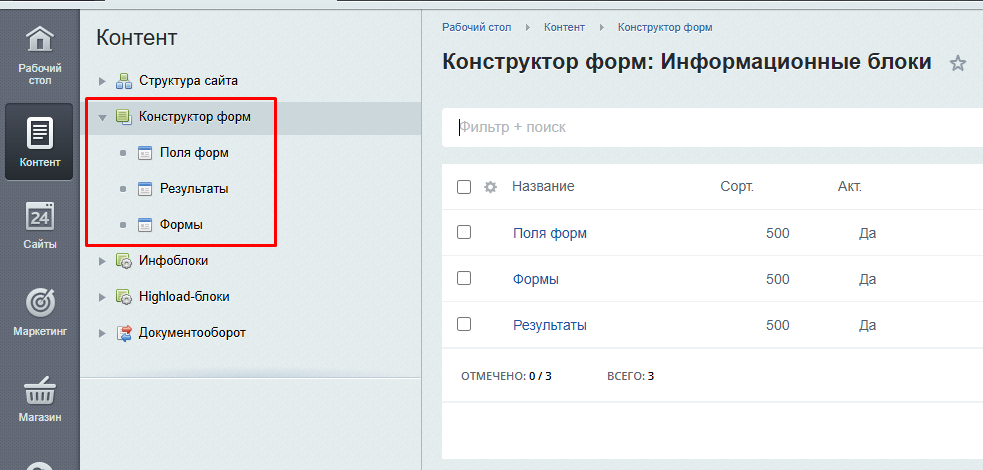Expand the Highload-блоки tree node
Image resolution: width=983 pixels, height=470 pixels.
[x=102, y=297]
